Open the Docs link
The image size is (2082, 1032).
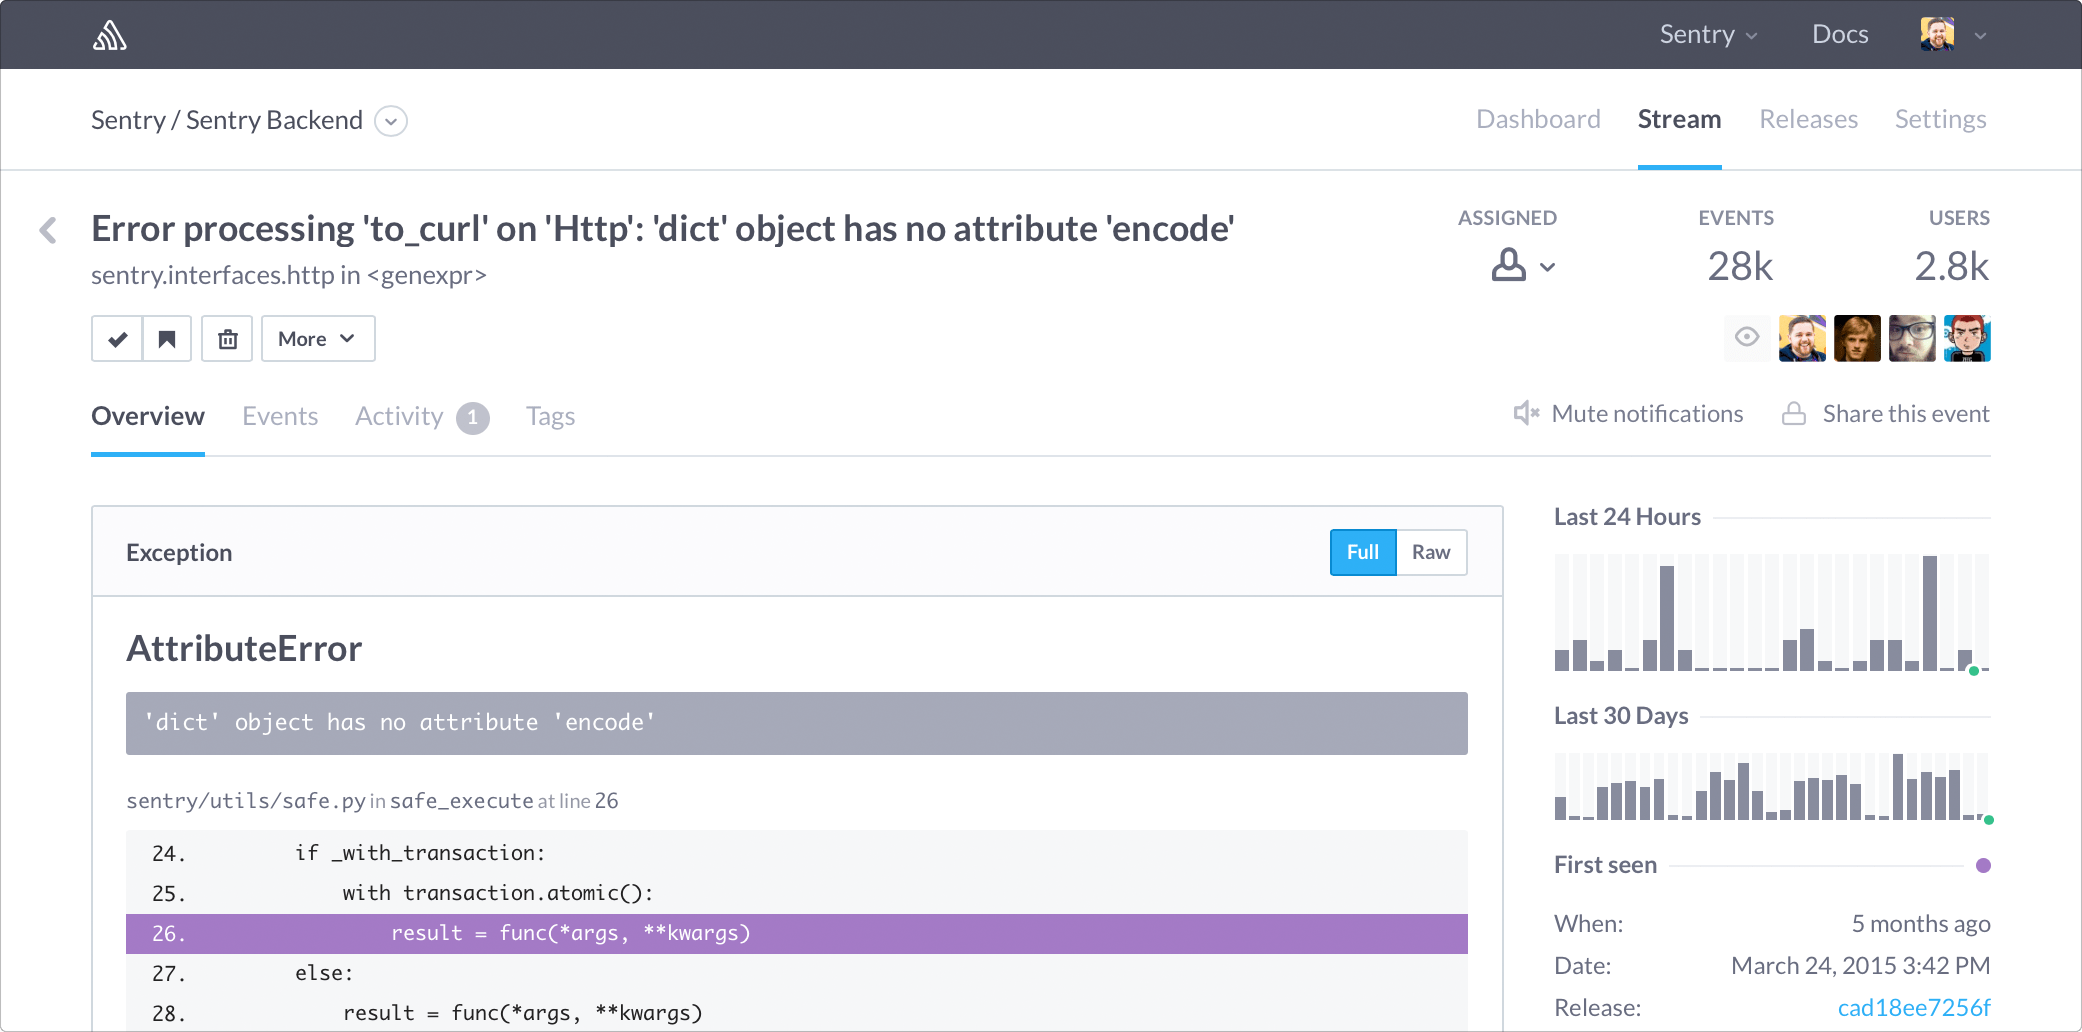coord(1840,34)
